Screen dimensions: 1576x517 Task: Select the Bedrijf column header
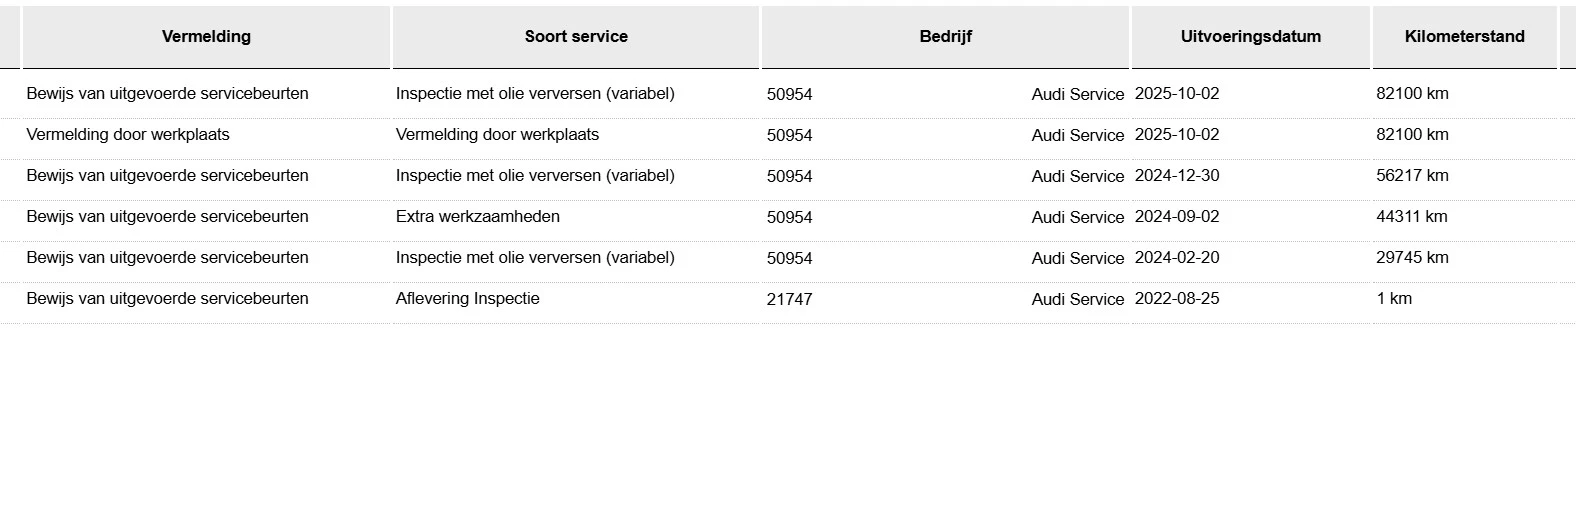[x=945, y=37]
